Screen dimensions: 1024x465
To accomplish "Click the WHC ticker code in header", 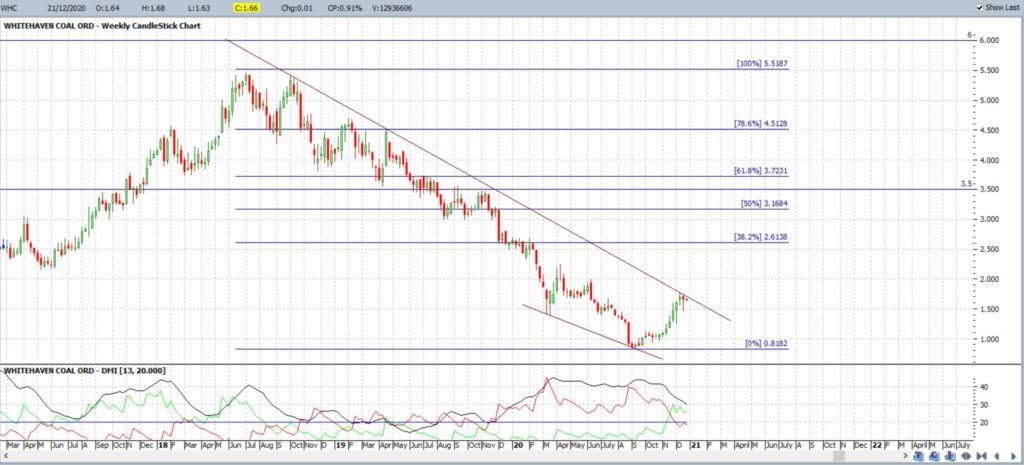I will 8,8.
